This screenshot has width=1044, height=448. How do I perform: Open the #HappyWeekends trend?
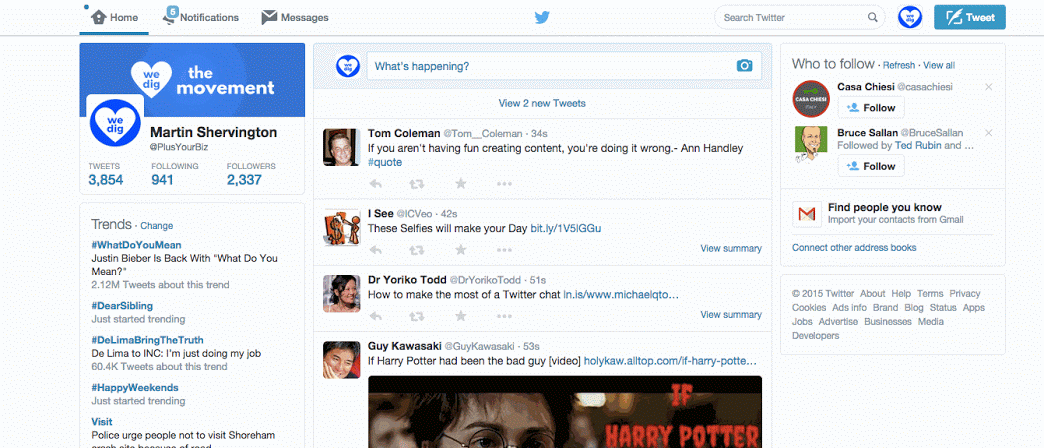[x=134, y=387]
